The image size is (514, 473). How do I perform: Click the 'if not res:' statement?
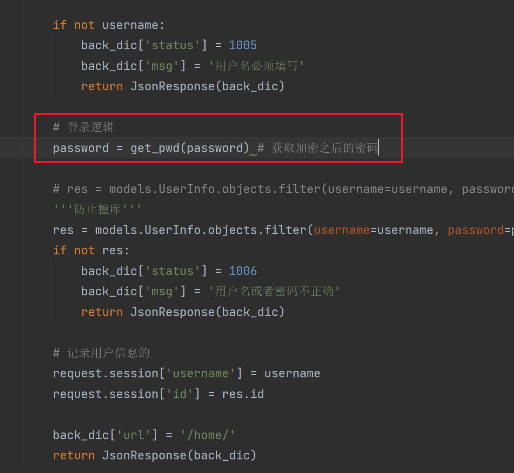click(91, 250)
